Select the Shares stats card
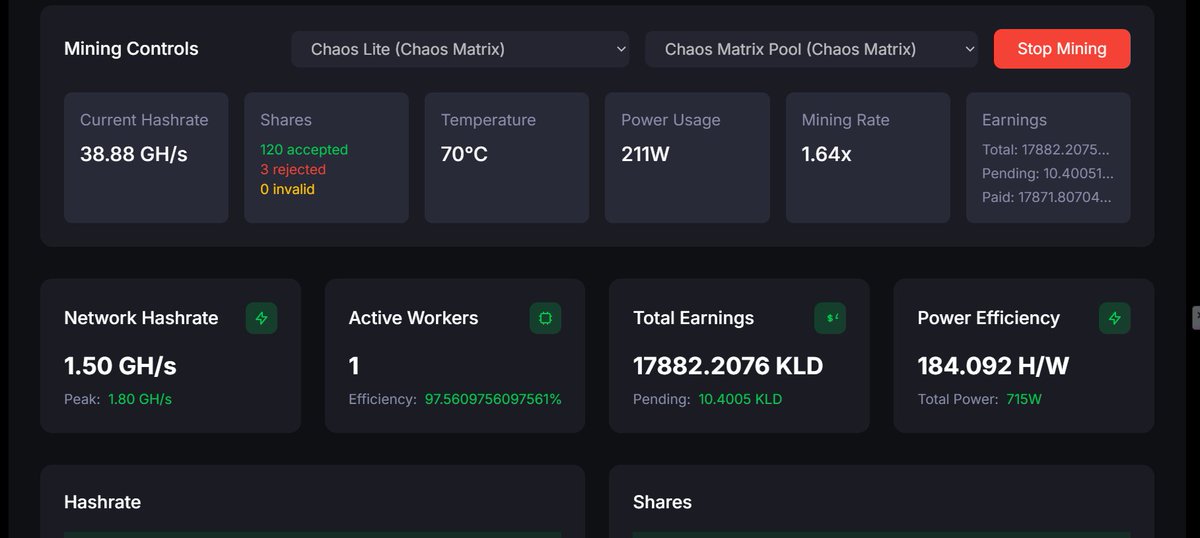Viewport: 1200px width, 538px height. (x=326, y=158)
